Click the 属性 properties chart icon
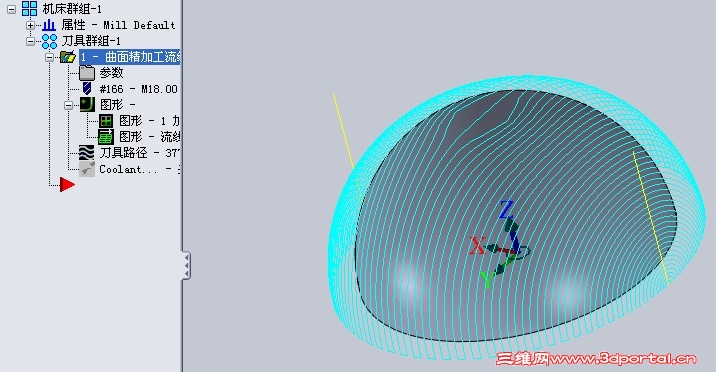This screenshot has width=716, height=372. [x=49, y=25]
